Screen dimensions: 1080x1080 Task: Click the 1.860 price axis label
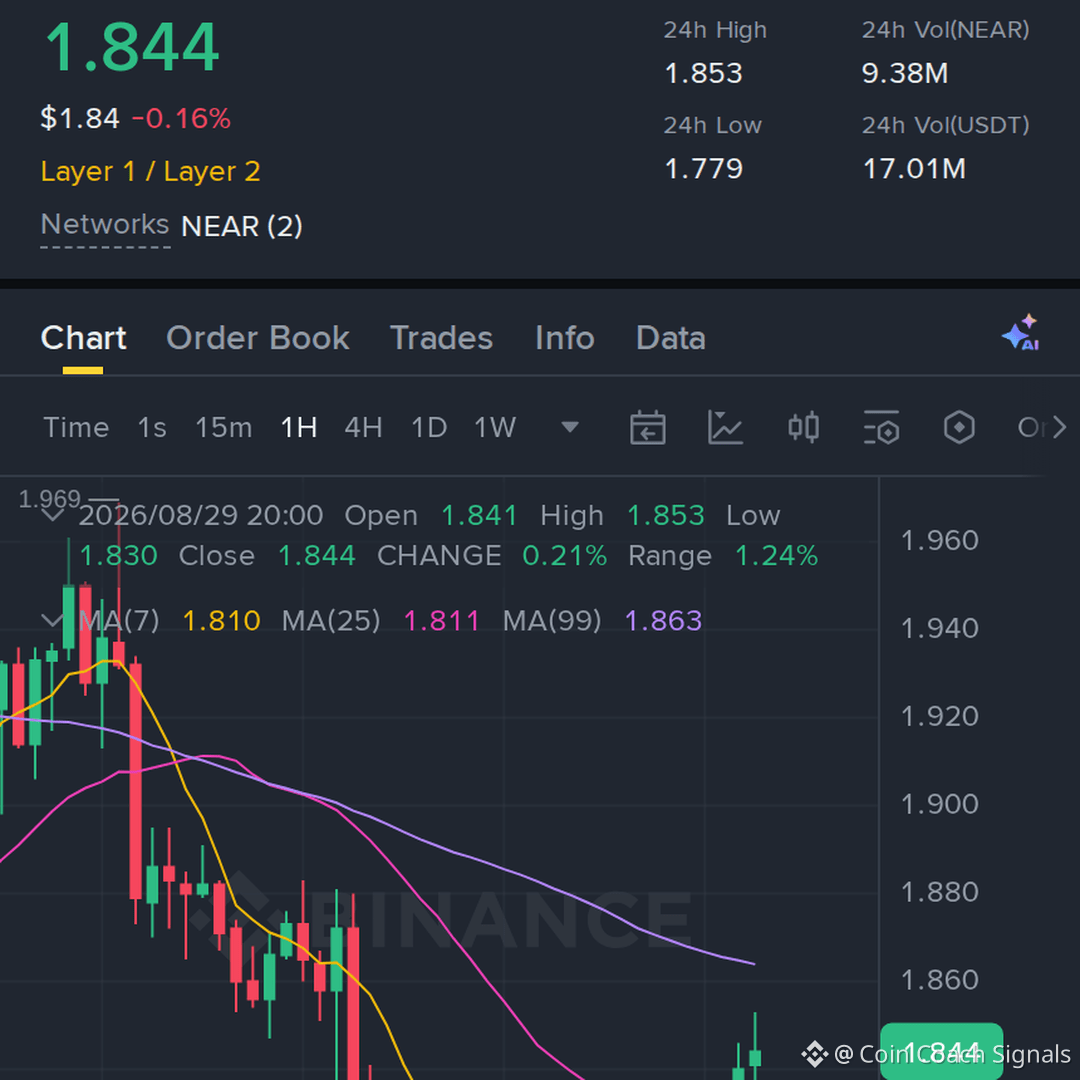[x=939, y=980]
